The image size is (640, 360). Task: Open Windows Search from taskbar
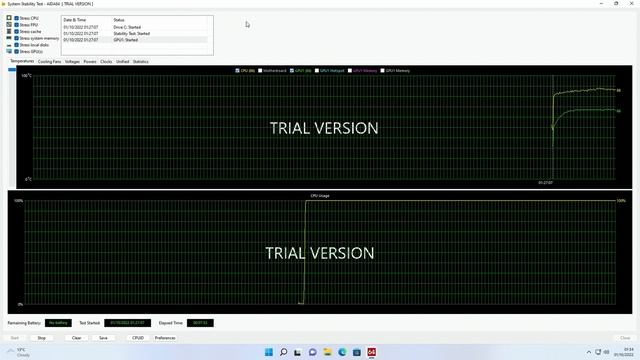pos(283,352)
